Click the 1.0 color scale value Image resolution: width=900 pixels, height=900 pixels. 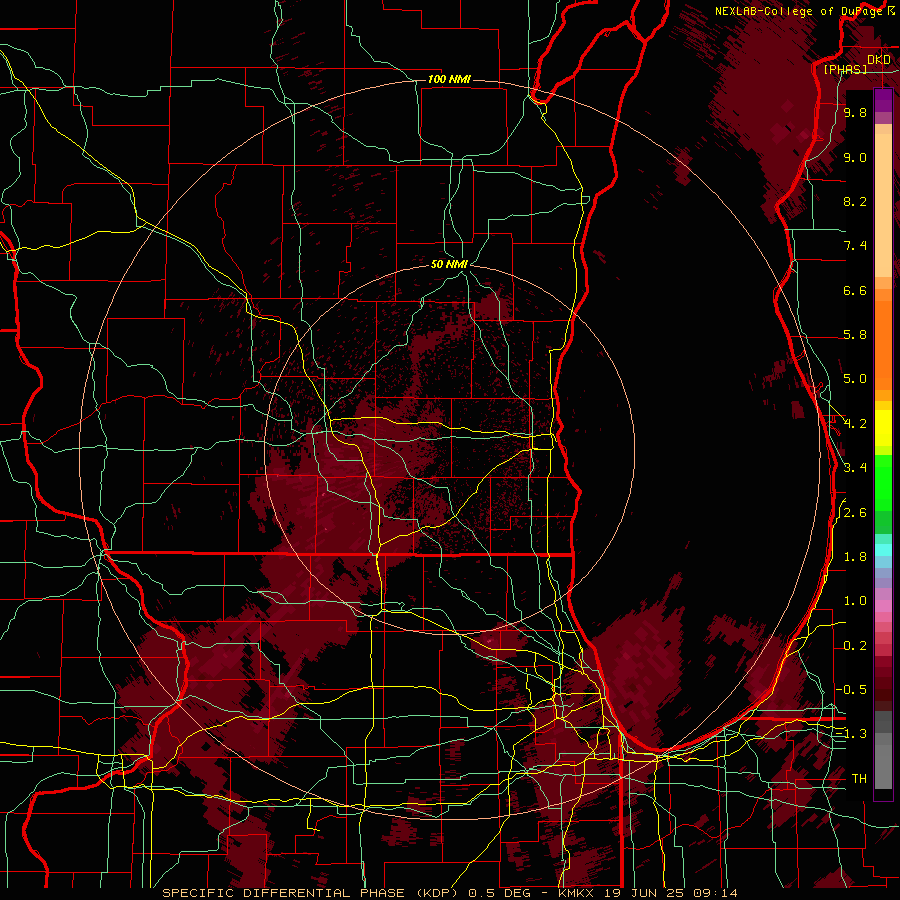pyautogui.click(x=855, y=601)
